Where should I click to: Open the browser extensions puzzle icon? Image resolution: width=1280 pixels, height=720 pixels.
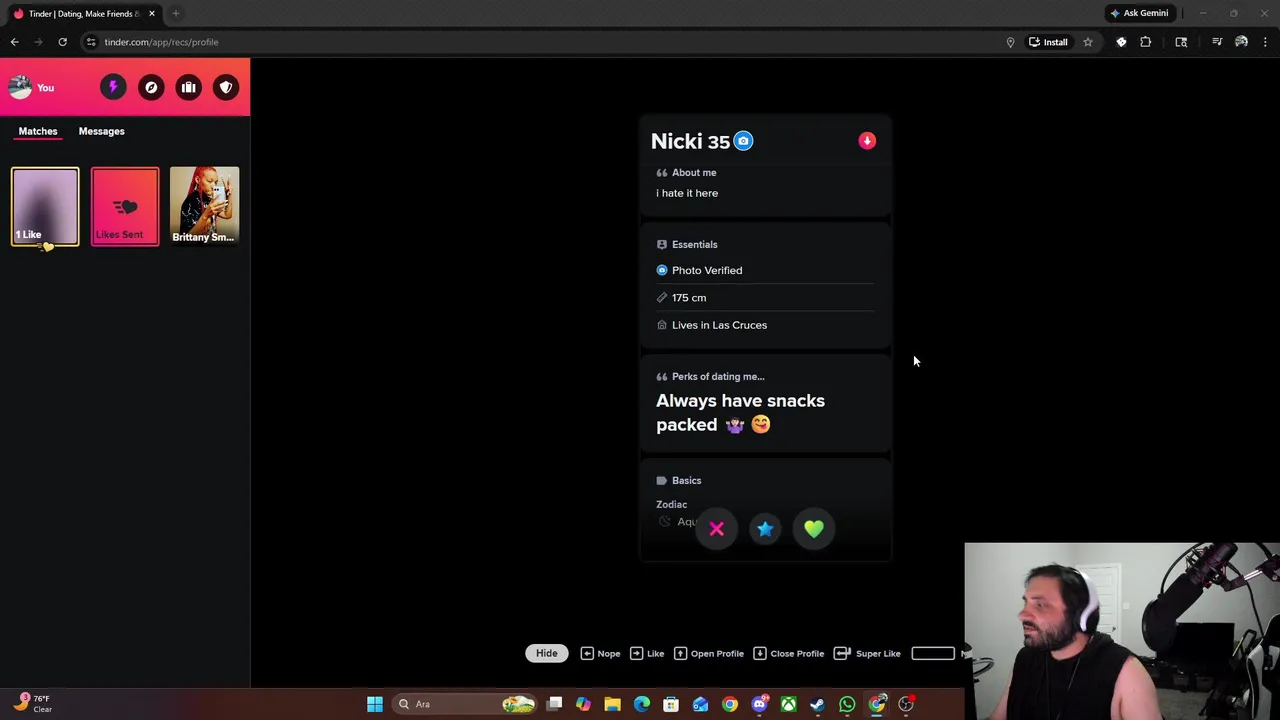tap(1146, 42)
